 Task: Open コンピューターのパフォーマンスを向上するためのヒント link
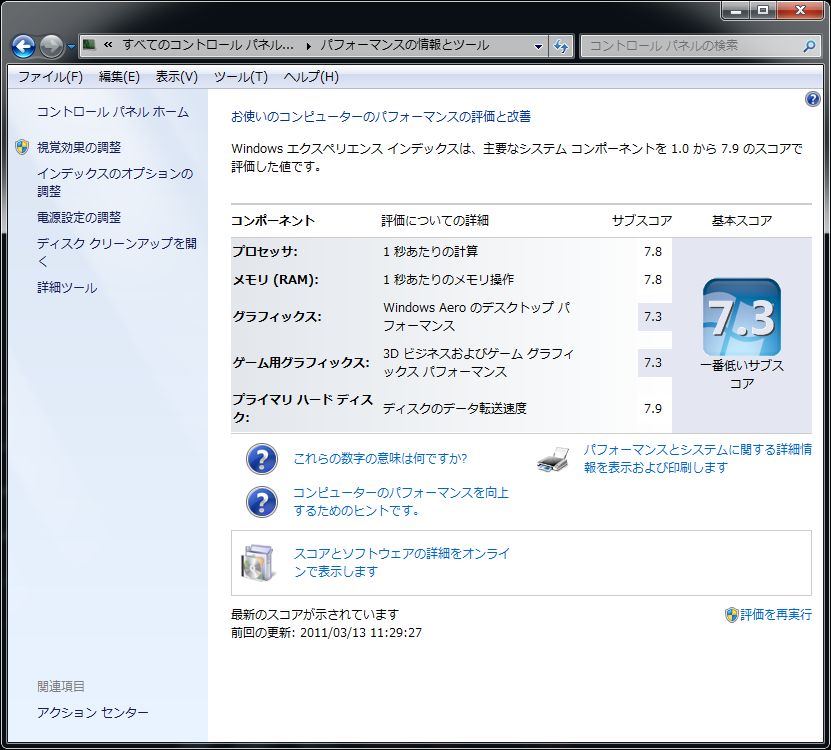tap(401, 501)
